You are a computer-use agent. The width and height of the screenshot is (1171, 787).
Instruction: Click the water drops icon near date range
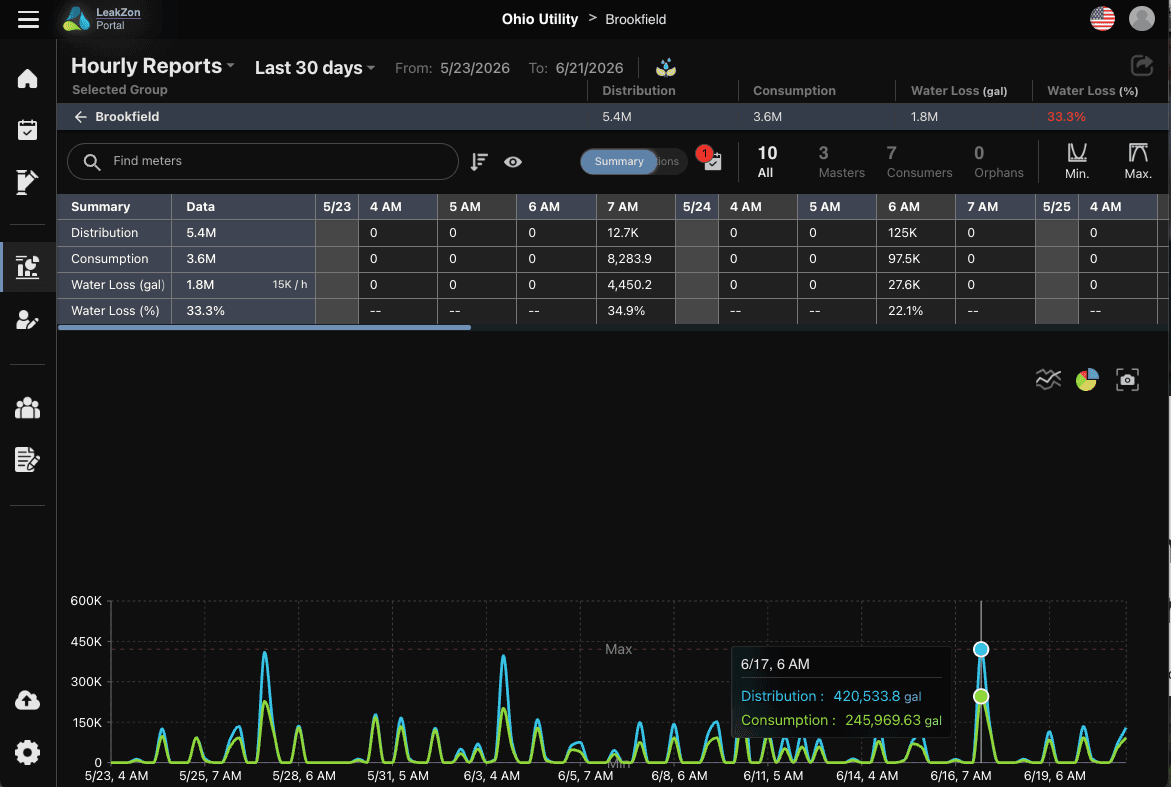tap(665, 68)
